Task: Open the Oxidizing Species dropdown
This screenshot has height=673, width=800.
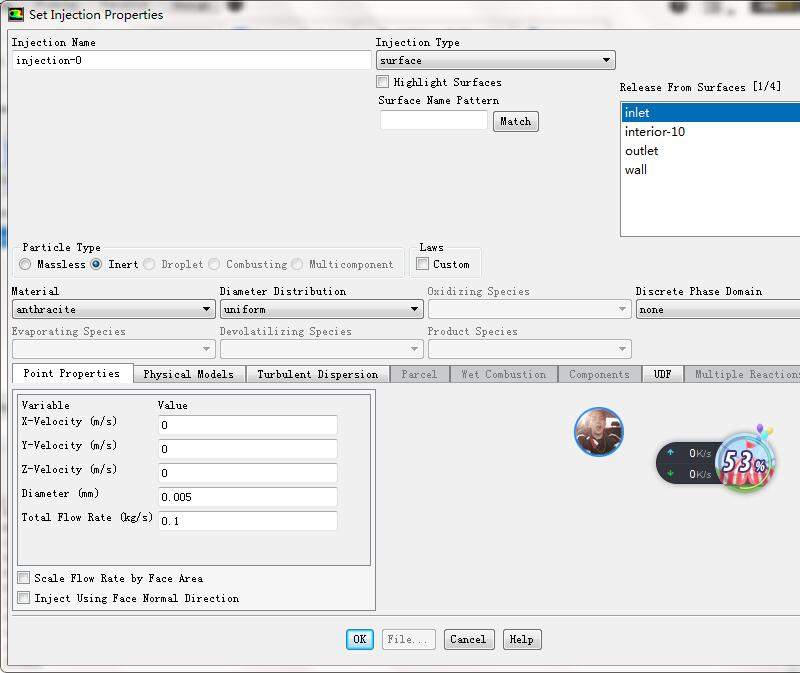Action: (530, 309)
